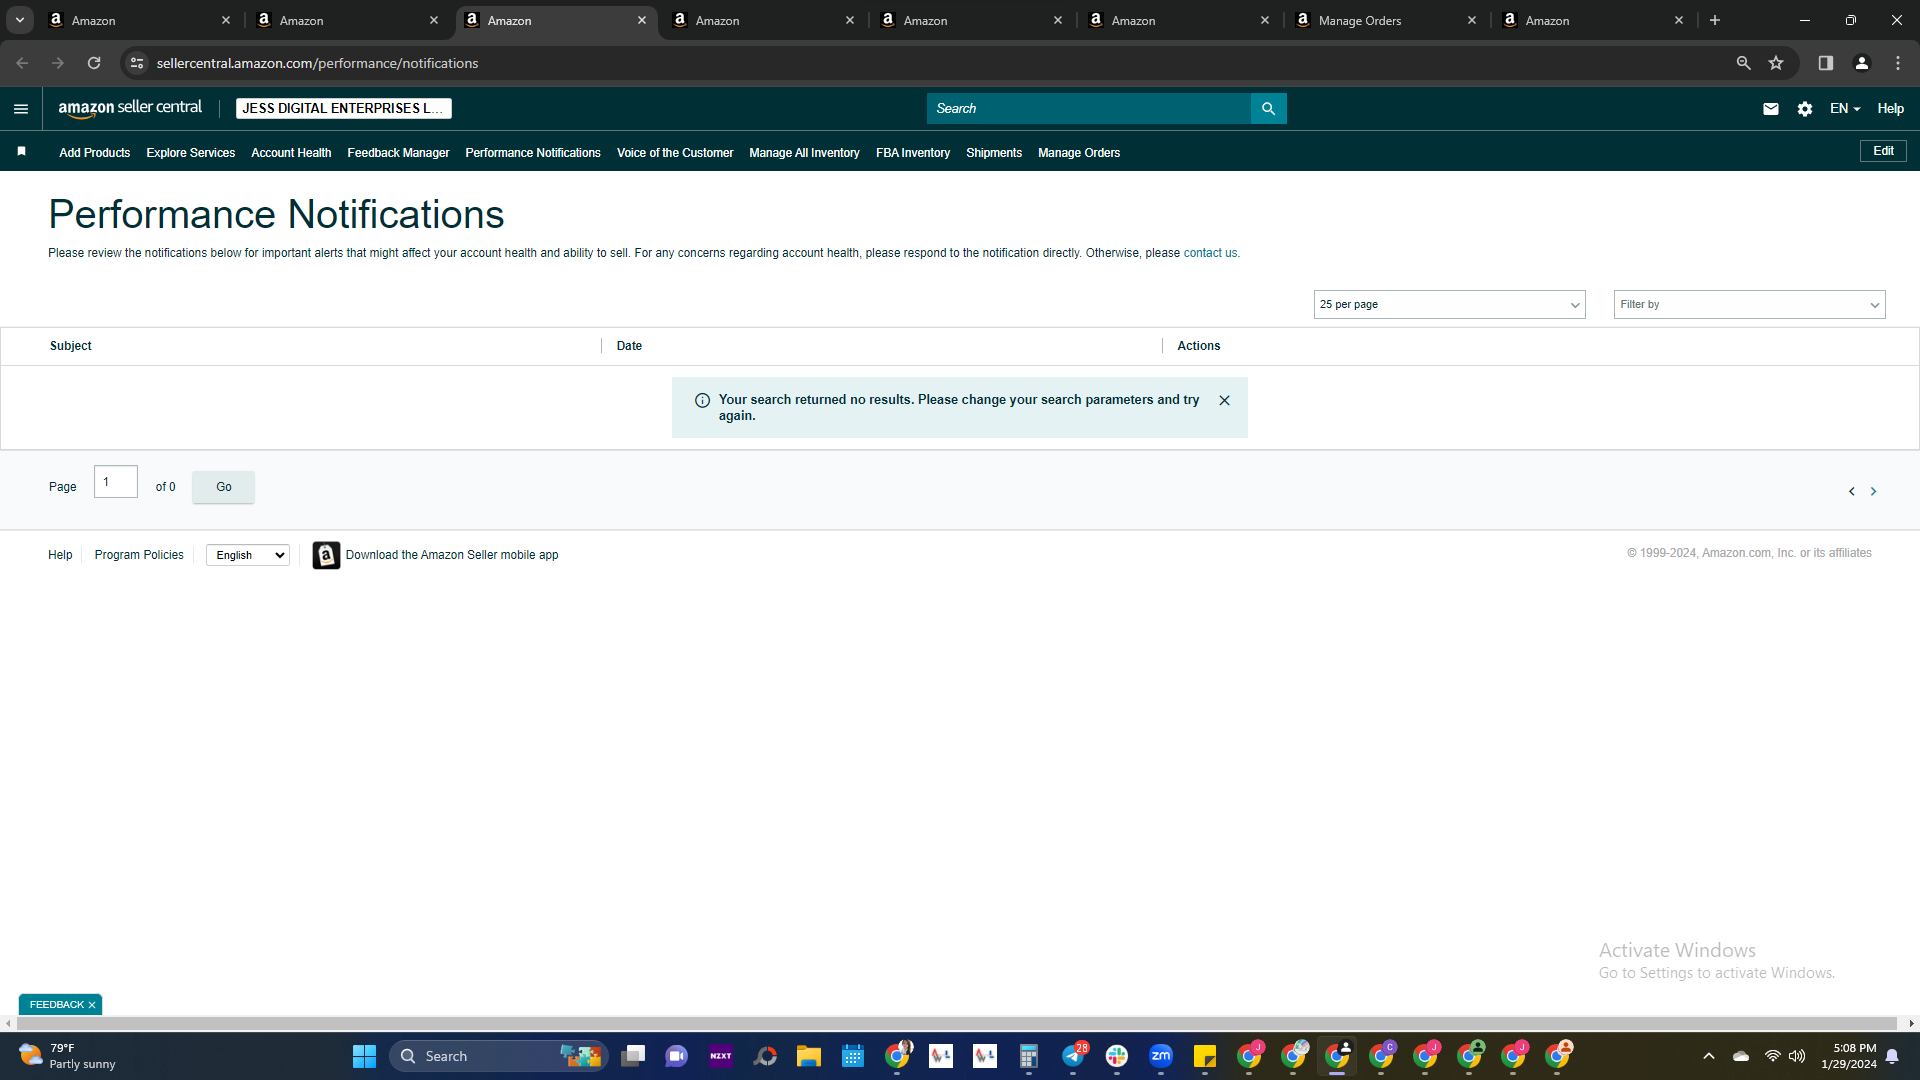The image size is (1920, 1080).
Task: Dismiss the no-results alert with X
Action: click(1224, 400)
